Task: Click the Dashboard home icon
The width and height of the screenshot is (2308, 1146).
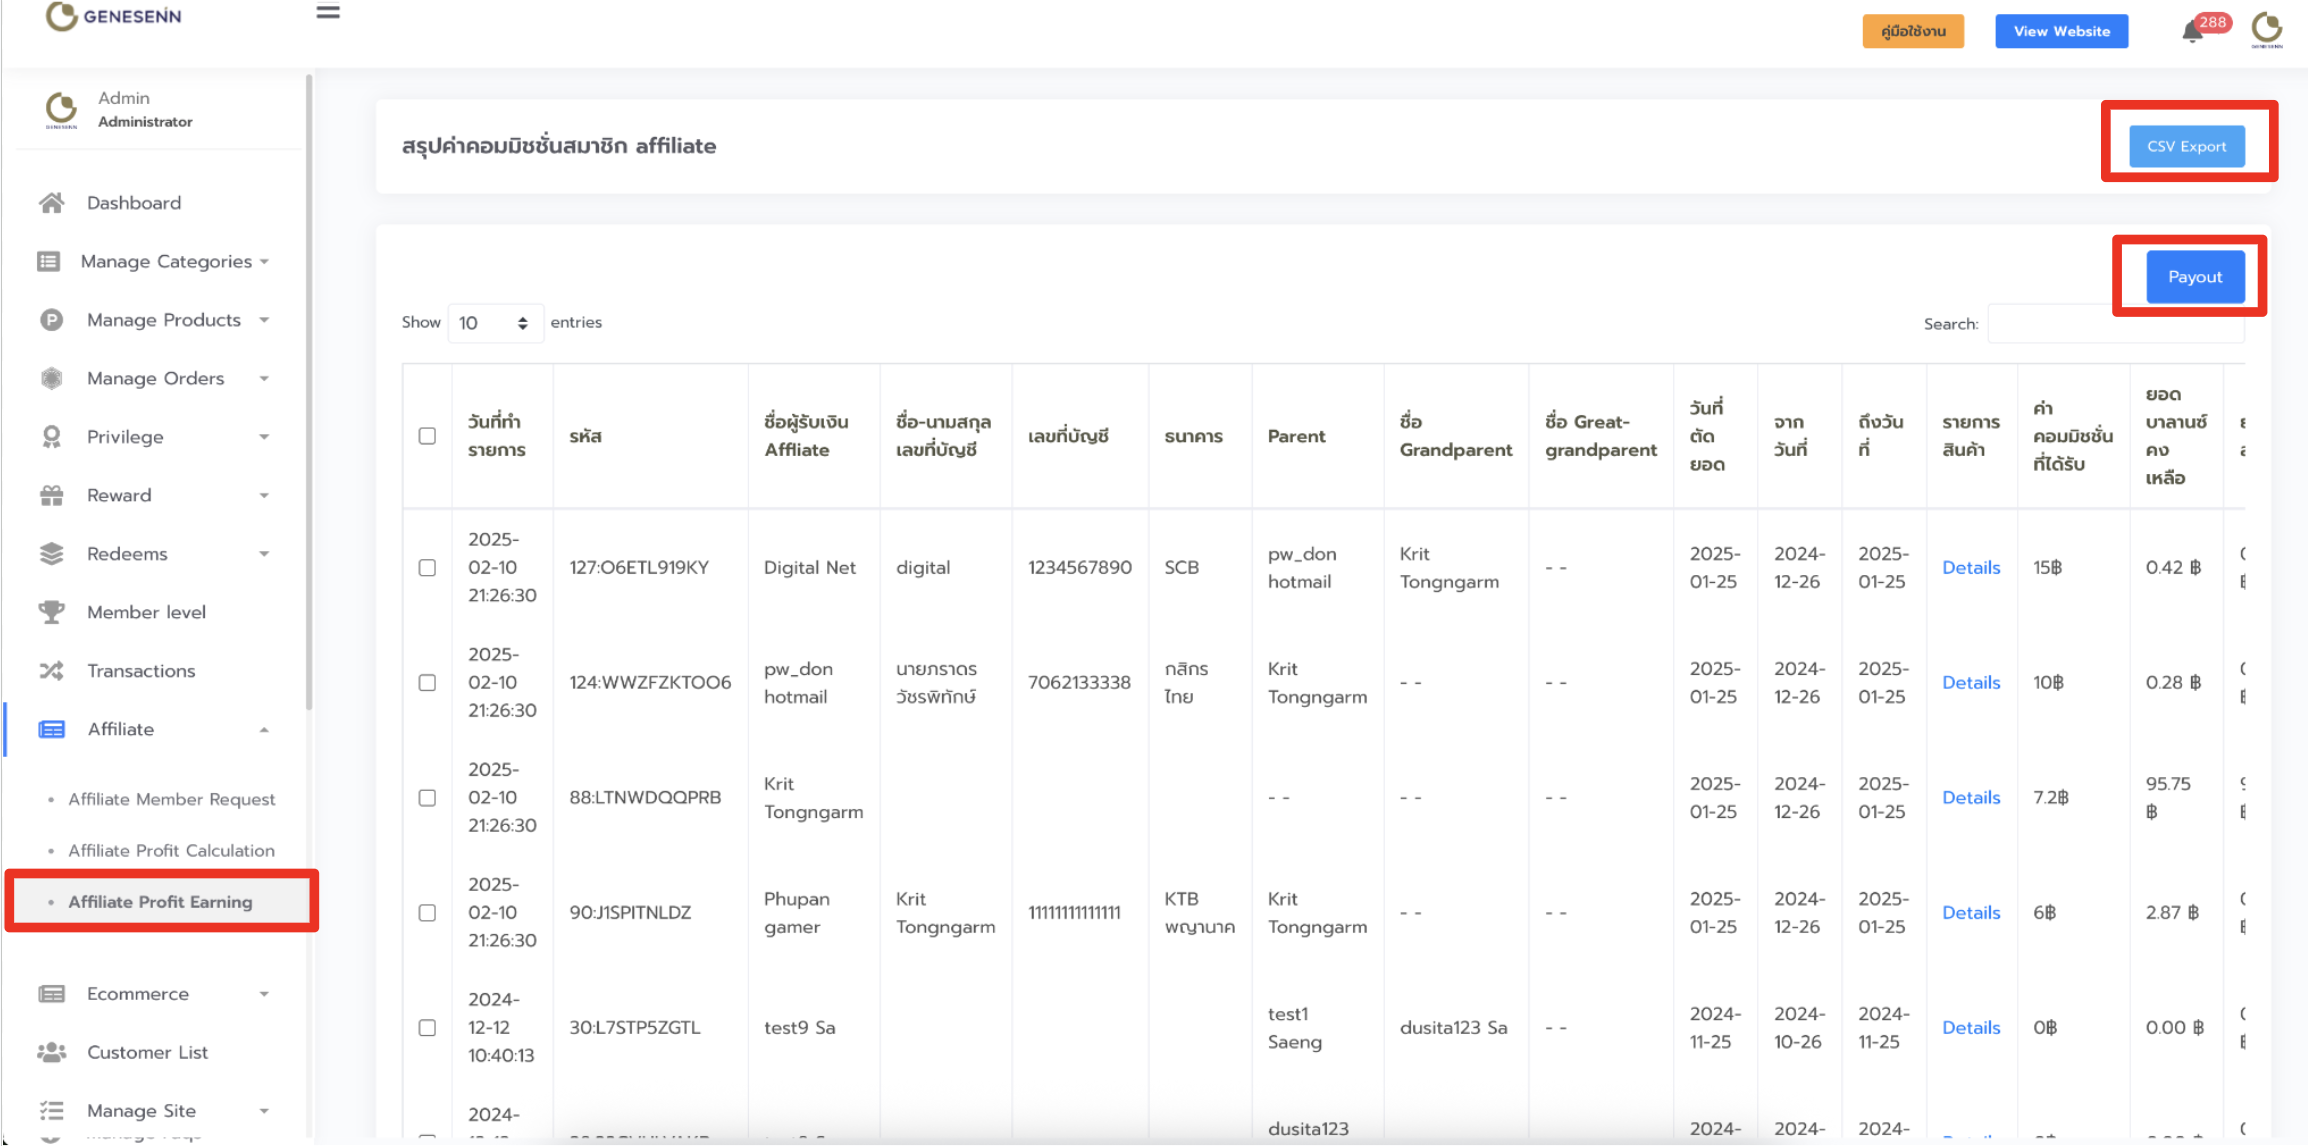Action: coord(52,203)
